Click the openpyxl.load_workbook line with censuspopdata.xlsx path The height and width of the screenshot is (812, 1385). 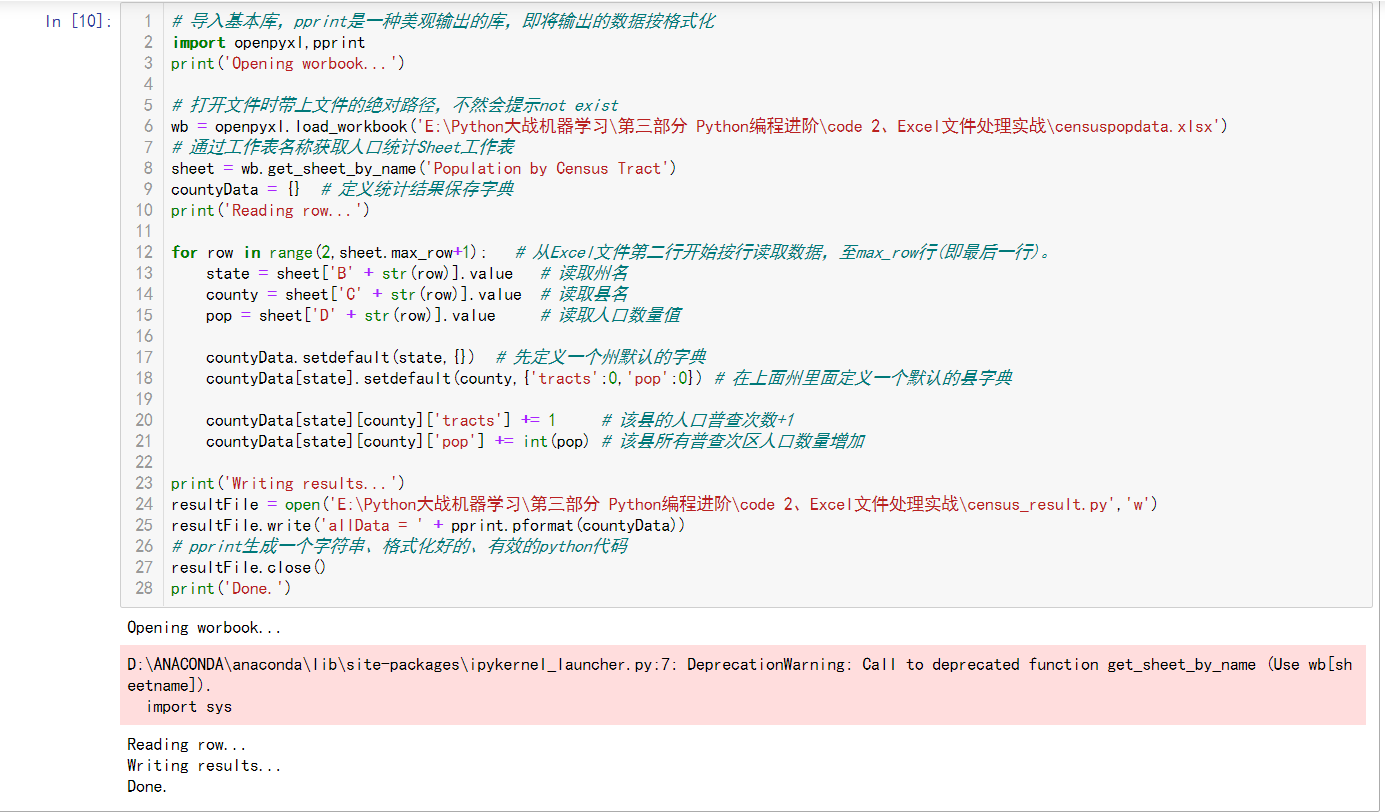699,126
